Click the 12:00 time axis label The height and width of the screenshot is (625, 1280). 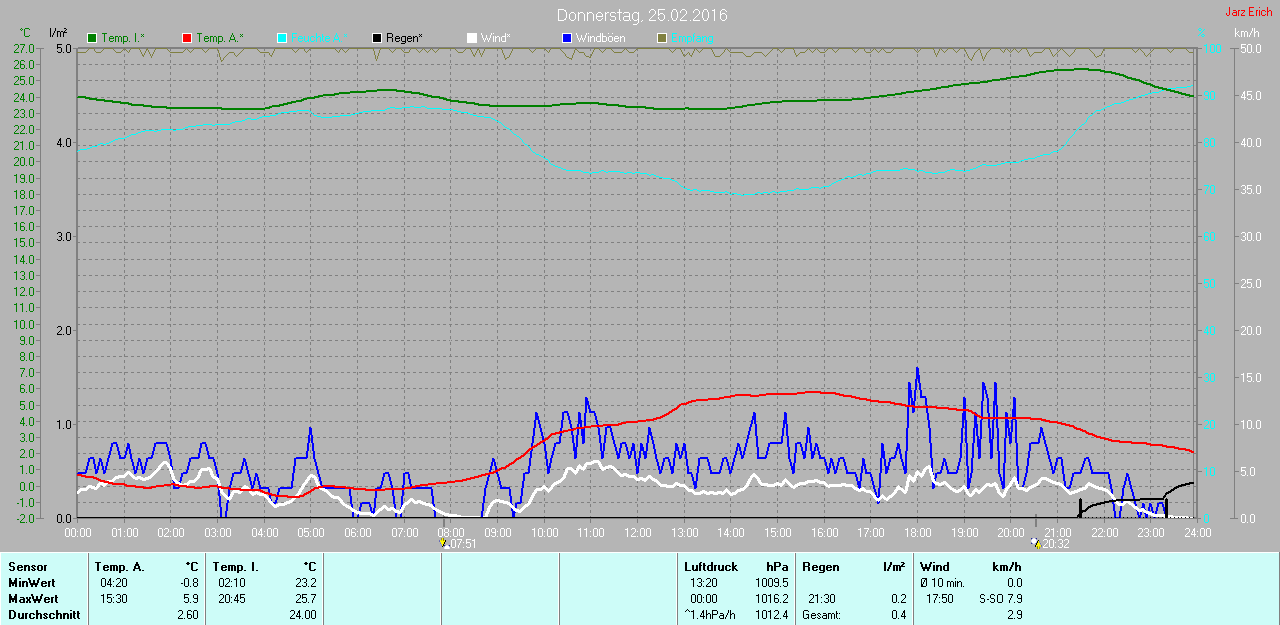point(637,533)
